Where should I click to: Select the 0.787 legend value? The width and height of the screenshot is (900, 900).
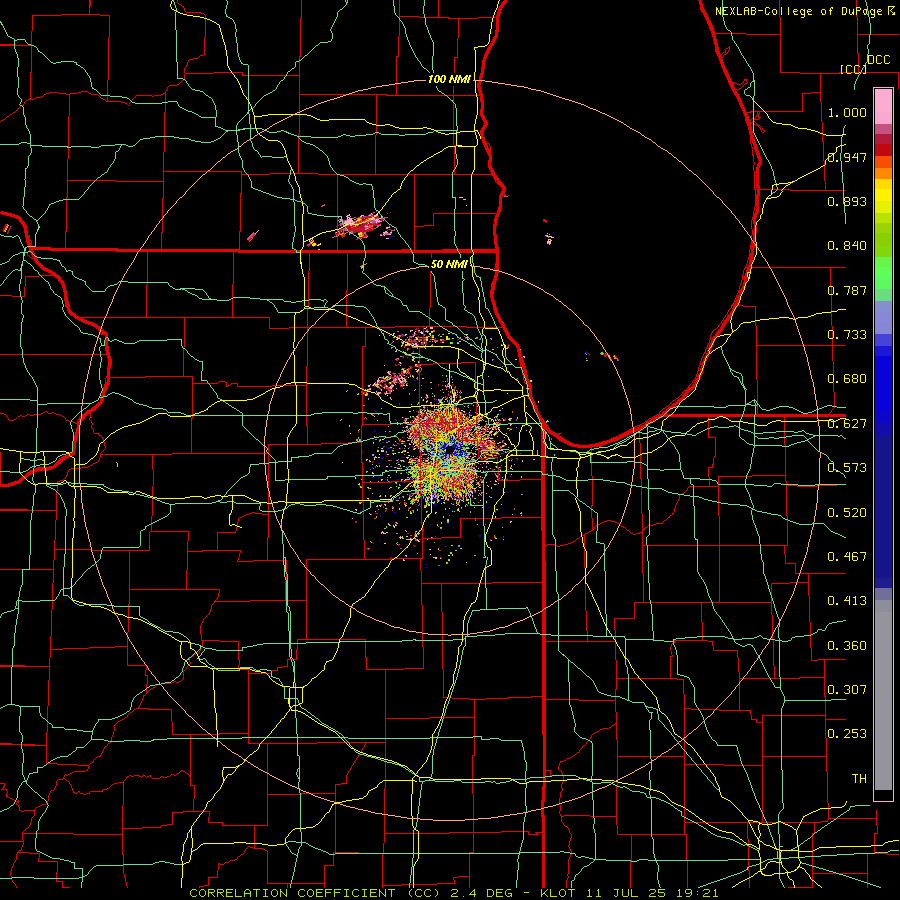point(847,290)
